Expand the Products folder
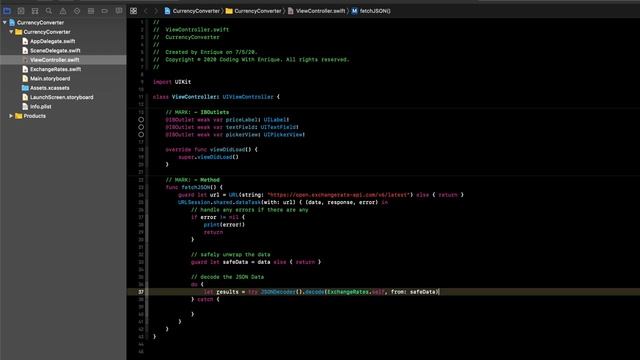The height and width of the screenshot is (360, 640). [x=11, y=116]
